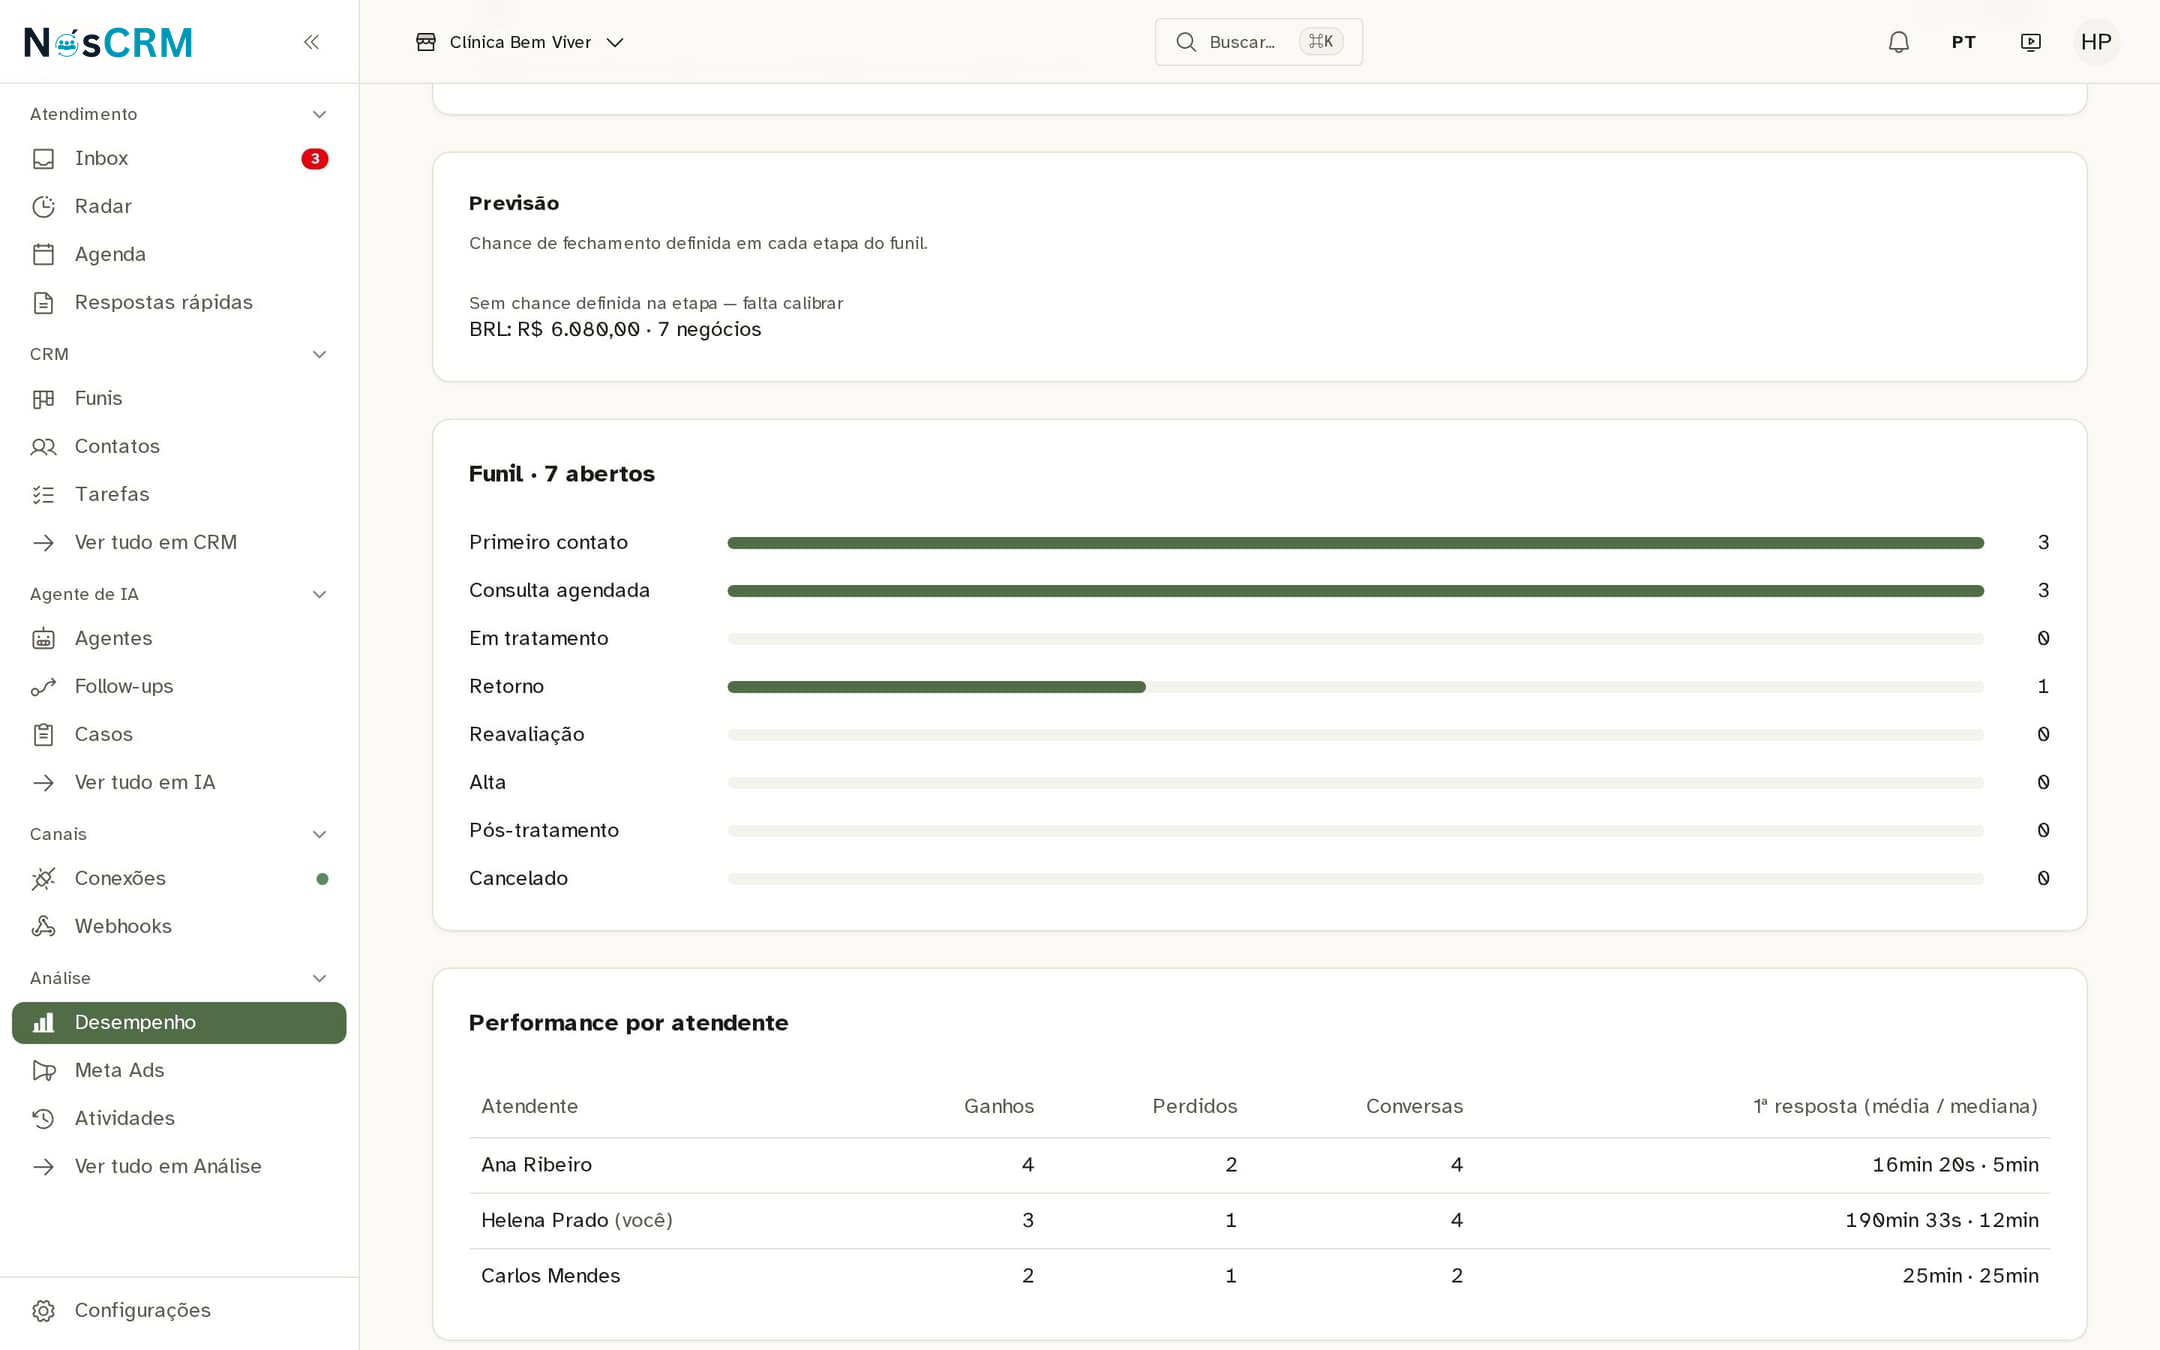Collapse the sidebar with the double-chevron icon
The width and height of the screenshot is (2160, 1350).
311,42
